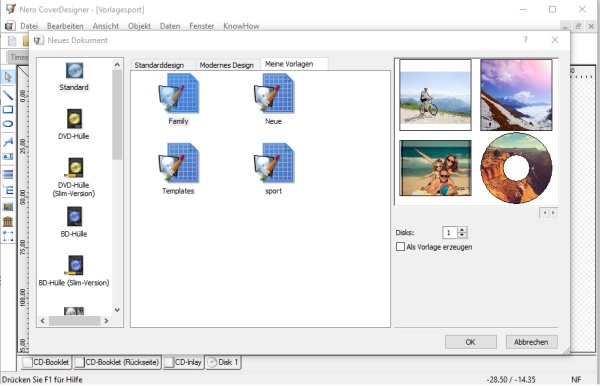Viewport: 600px width, 387px height.
Task: Switch to the CD-Booklet page tab
Action: [x=46, y=362]
